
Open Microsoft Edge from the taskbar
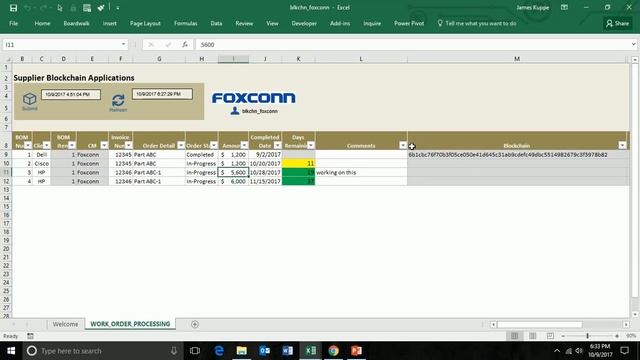219,351
